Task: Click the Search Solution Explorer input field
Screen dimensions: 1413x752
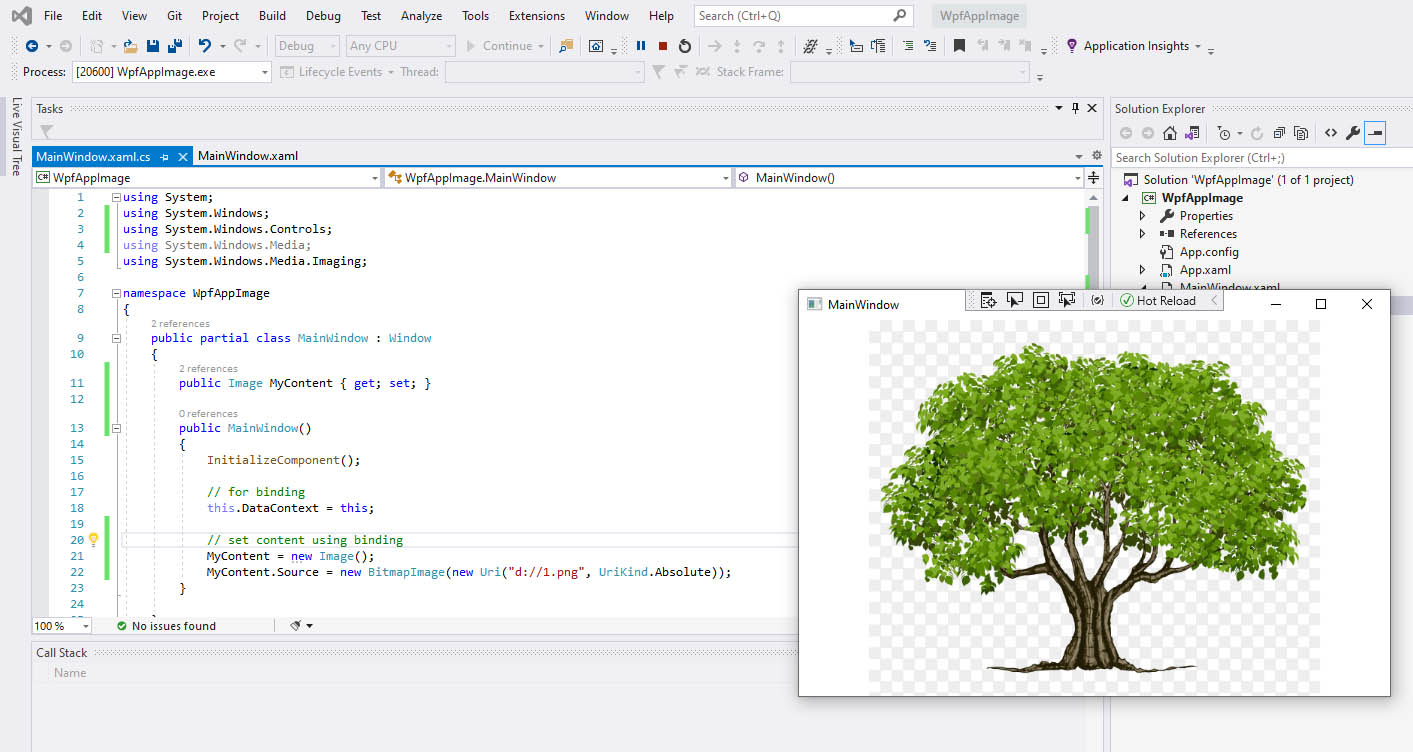Action: [x=1250, y=158]
